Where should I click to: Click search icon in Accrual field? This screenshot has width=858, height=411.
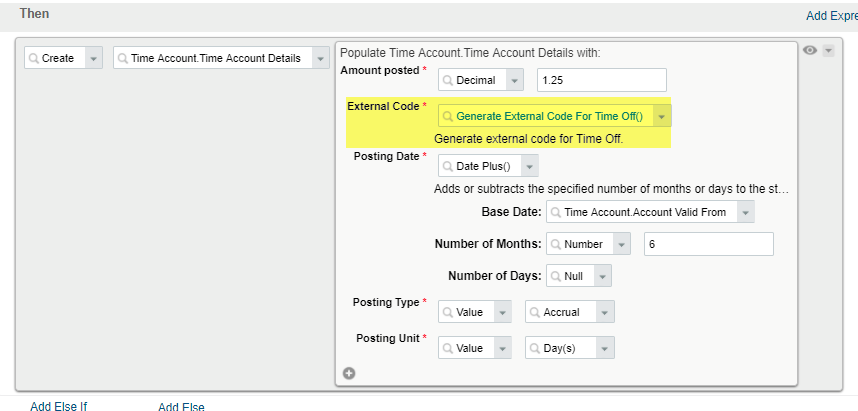coord(535,312)
